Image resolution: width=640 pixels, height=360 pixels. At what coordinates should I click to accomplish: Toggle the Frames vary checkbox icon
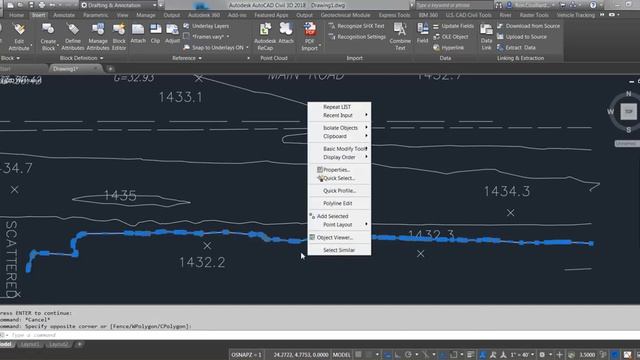coord(186,37)
